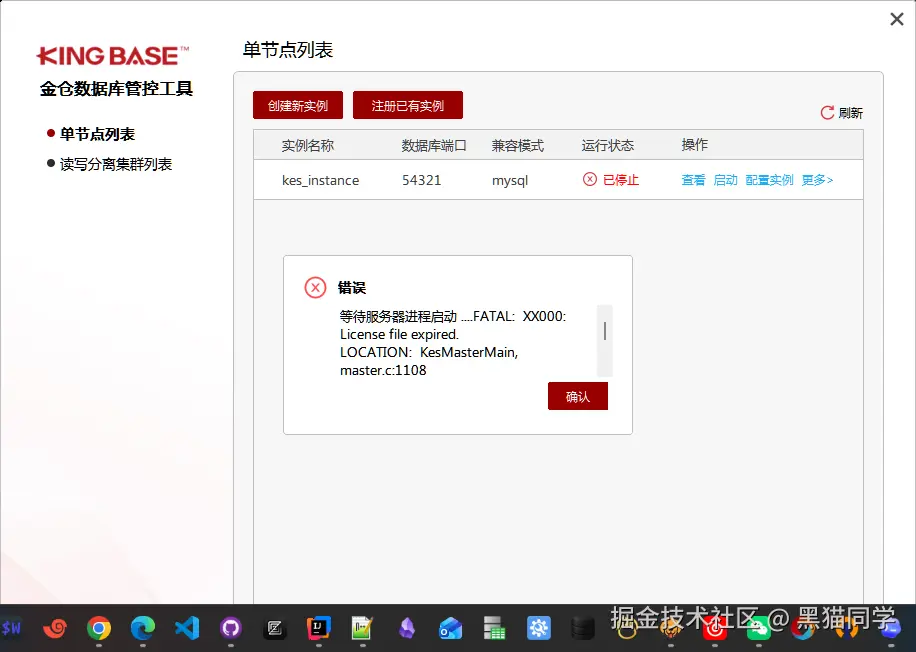Screen dimensions: 916x652
Task: Click the 单节点列表 page heading
Action: coord(288,50)
